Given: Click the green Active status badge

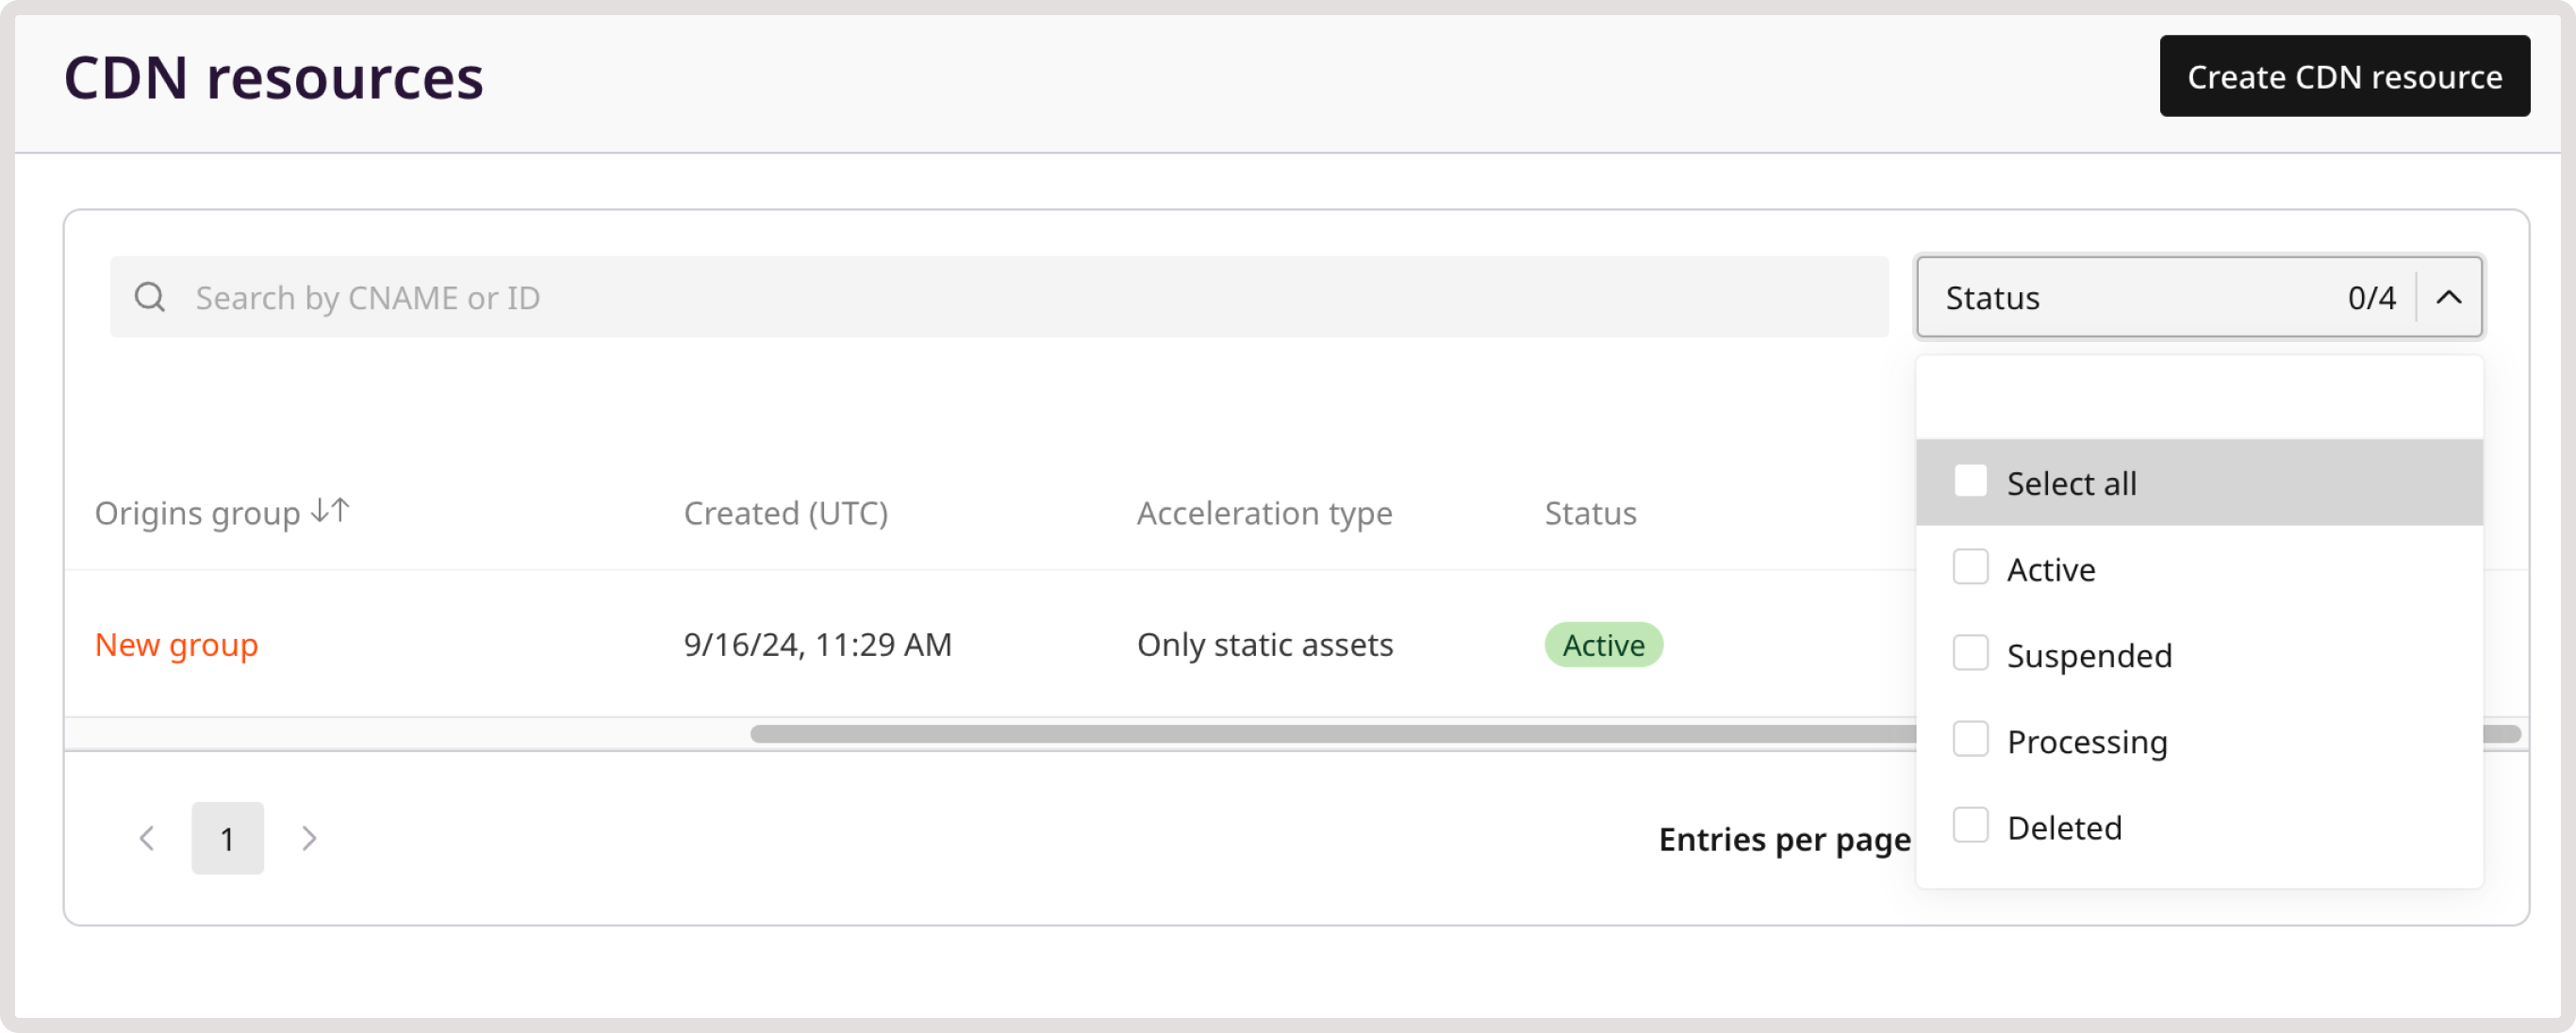Looking at the screenshot, I should pyautogui.click(x=1602, y=645).
